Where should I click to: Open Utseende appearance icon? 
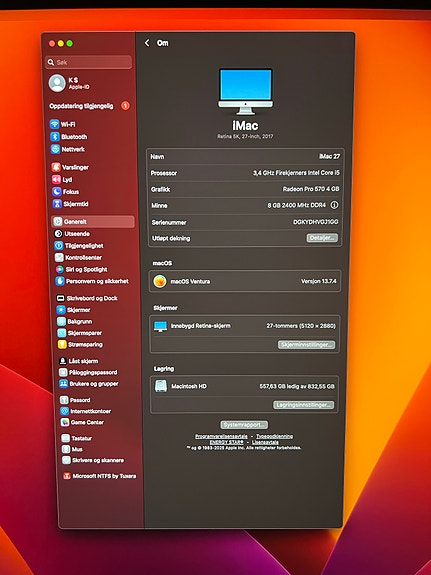[x=58, y=234]
